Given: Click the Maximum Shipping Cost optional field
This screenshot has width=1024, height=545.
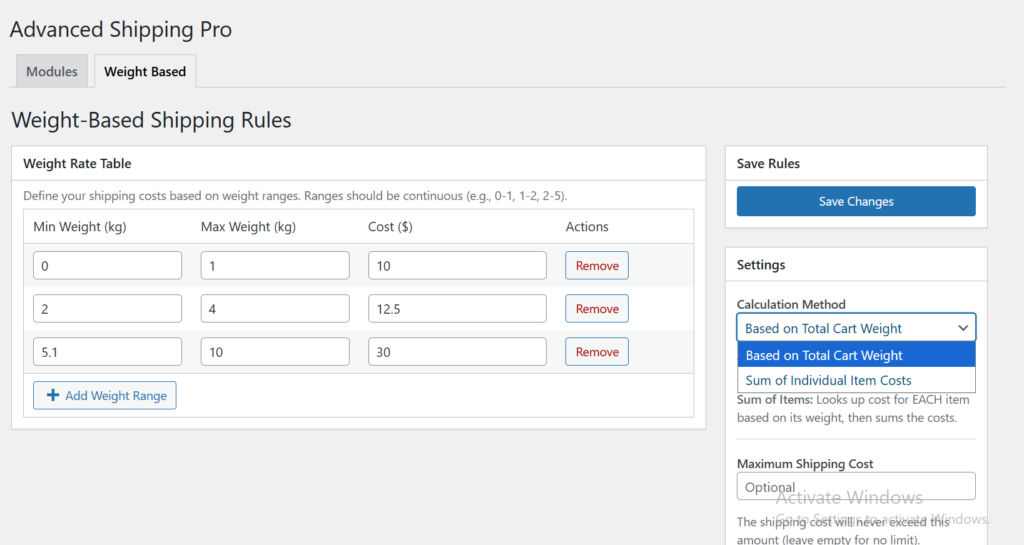Looking at the screenshot, I should click(855, 487).
